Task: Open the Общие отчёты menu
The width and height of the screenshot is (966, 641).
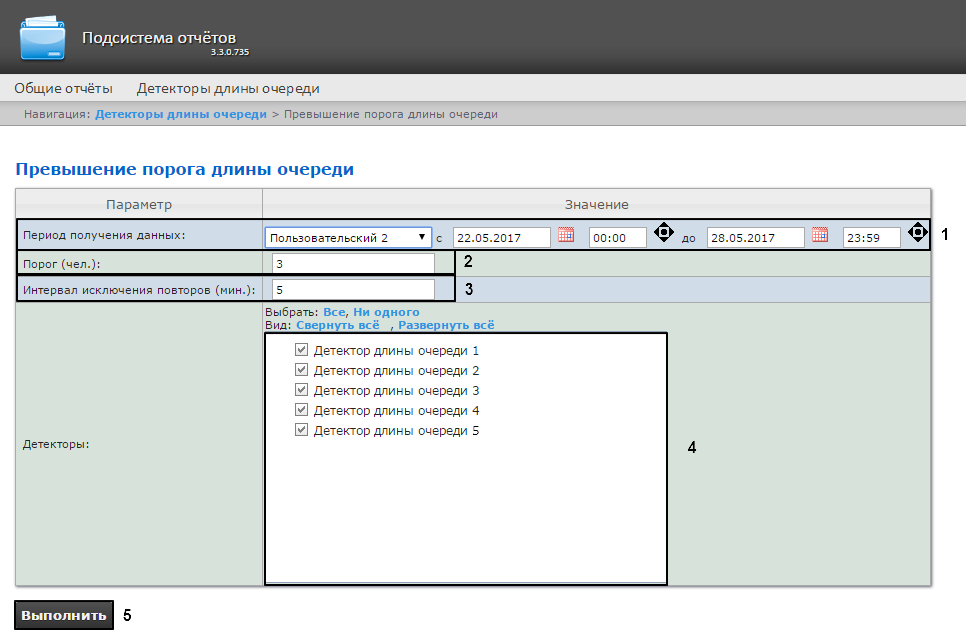Action: pos(63,88)
